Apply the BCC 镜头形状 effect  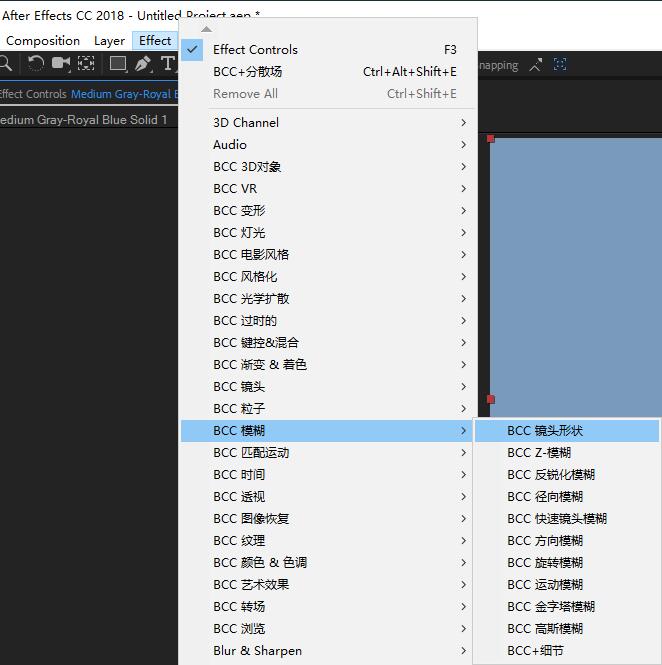(567, 431)
